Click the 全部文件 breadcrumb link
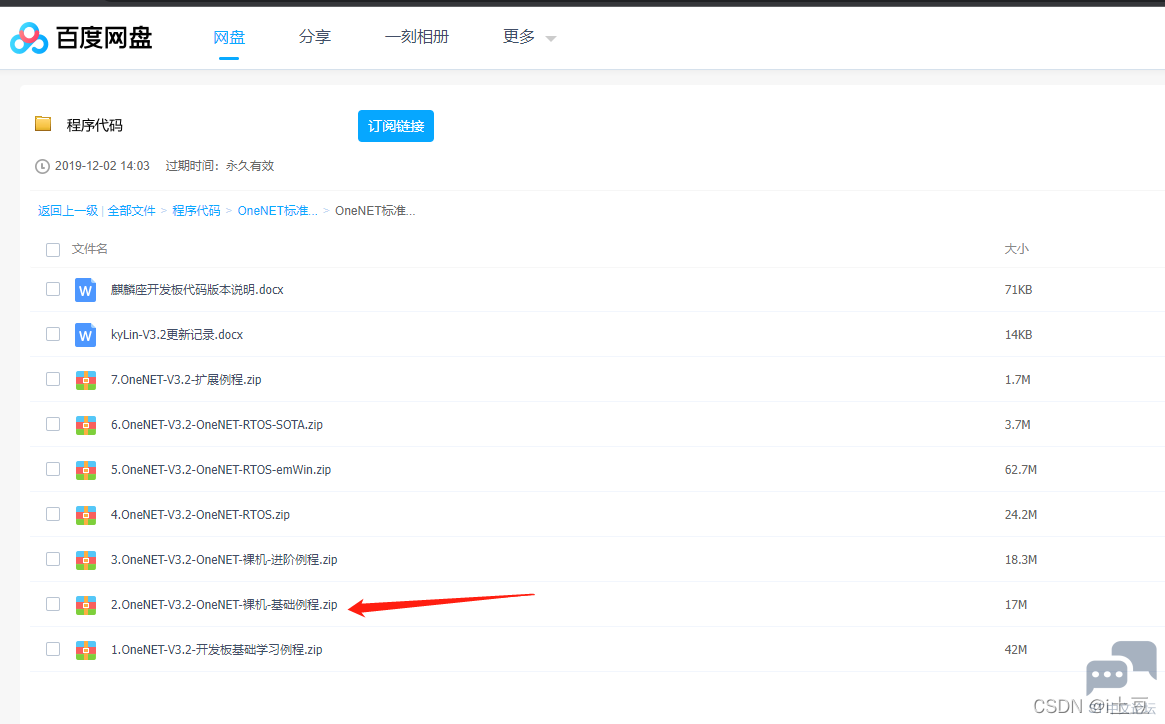1165x724 pixels. [132, 211]
